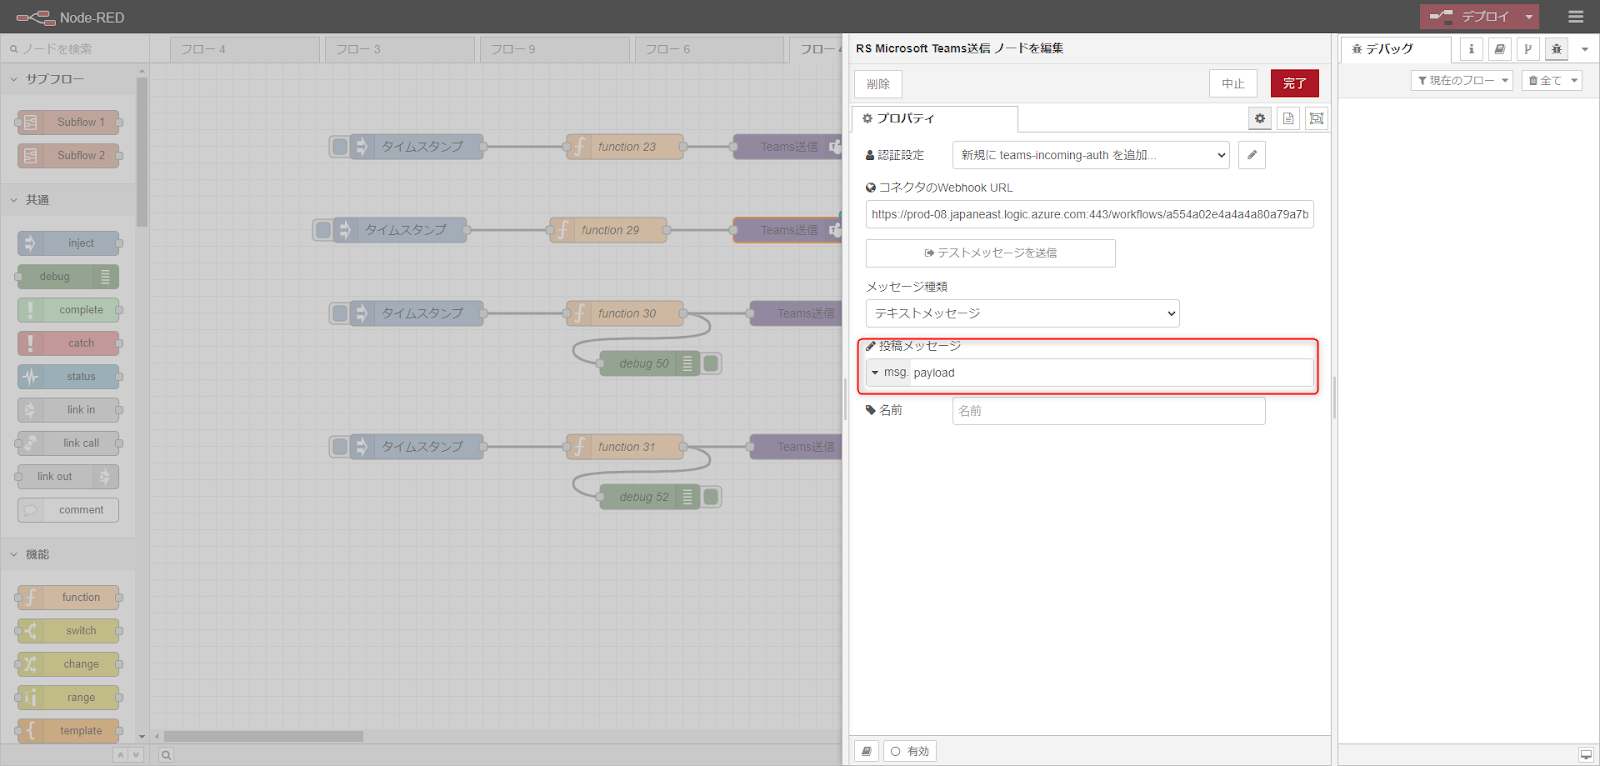Open the node settings gear icon
The width and height of the screenshot is (1600, 766).
click(x=1260, y=119)
